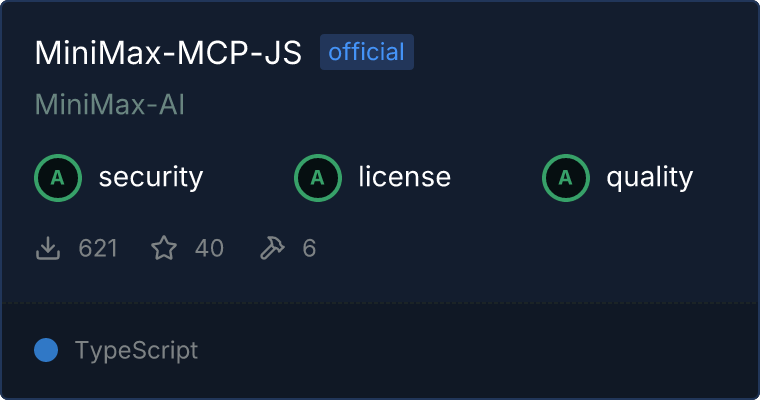Image resolution: width=760 pixels, height=400 pixels.
Task: Click the security label text
Action: 151,177
